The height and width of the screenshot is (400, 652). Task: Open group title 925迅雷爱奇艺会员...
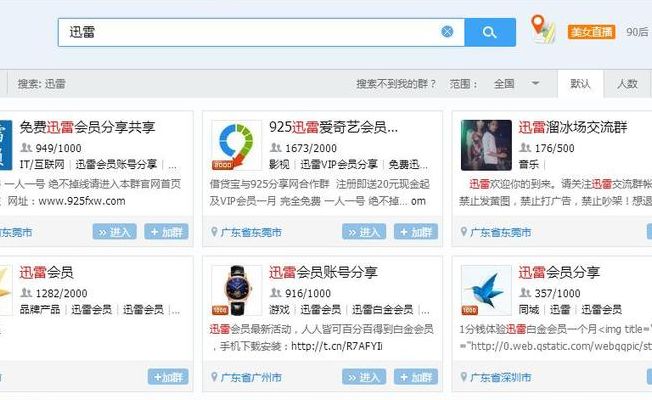coord(333,127)
